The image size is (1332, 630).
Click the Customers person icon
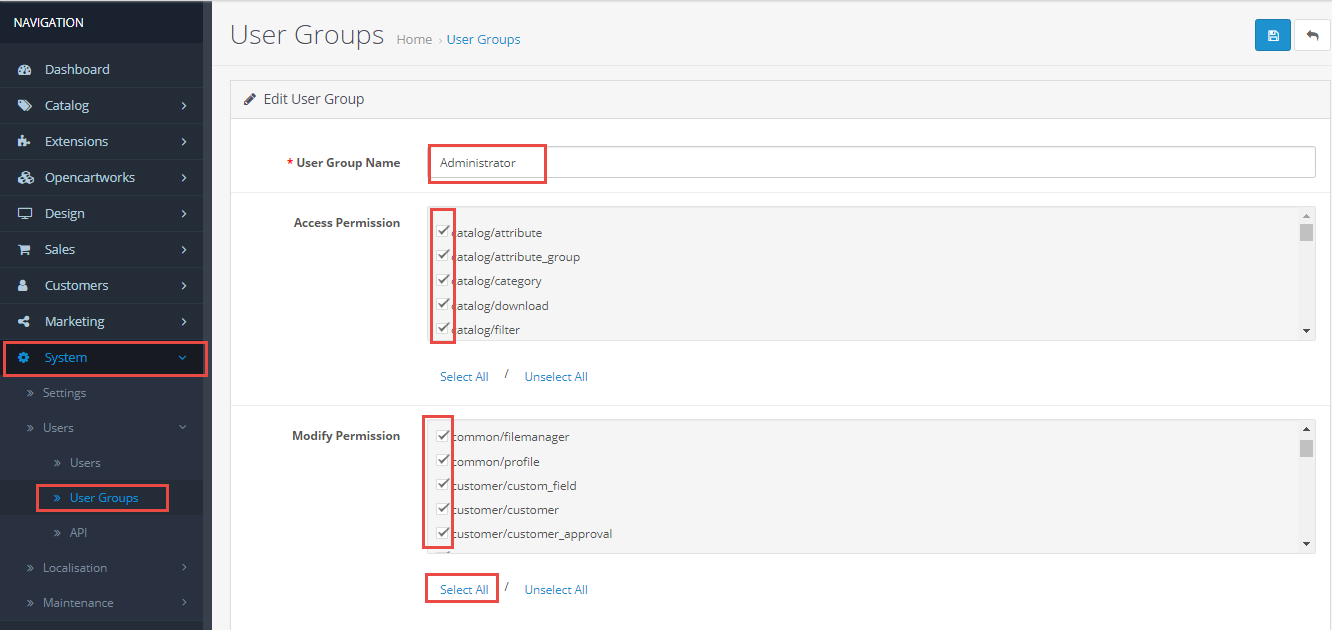tap(25, 286)
